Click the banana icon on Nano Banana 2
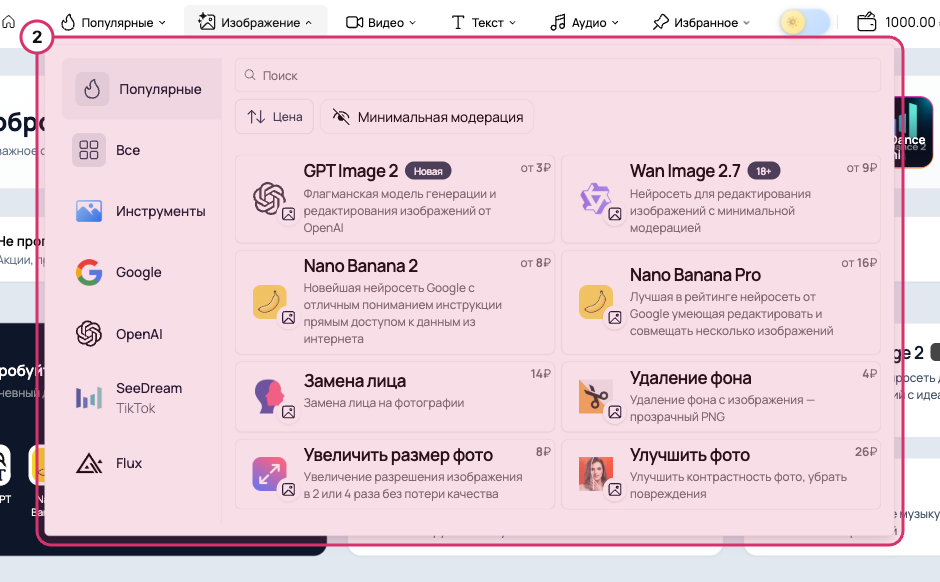 click(x=269, y=301)
